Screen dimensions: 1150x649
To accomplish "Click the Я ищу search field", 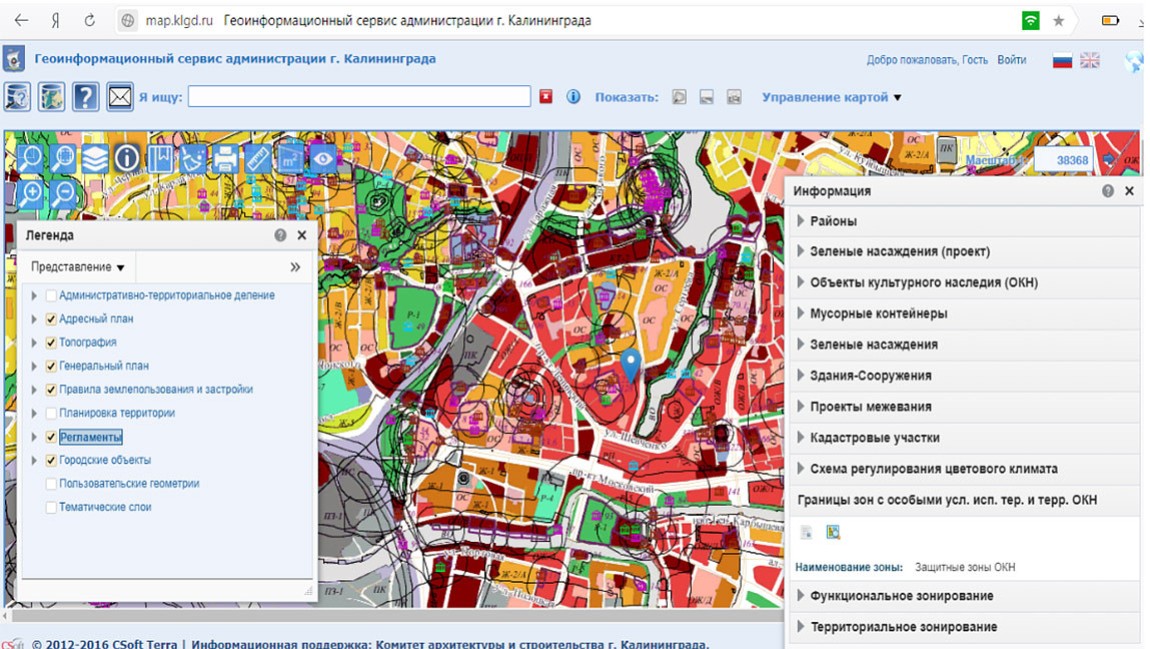I will [x=359, y=97].
